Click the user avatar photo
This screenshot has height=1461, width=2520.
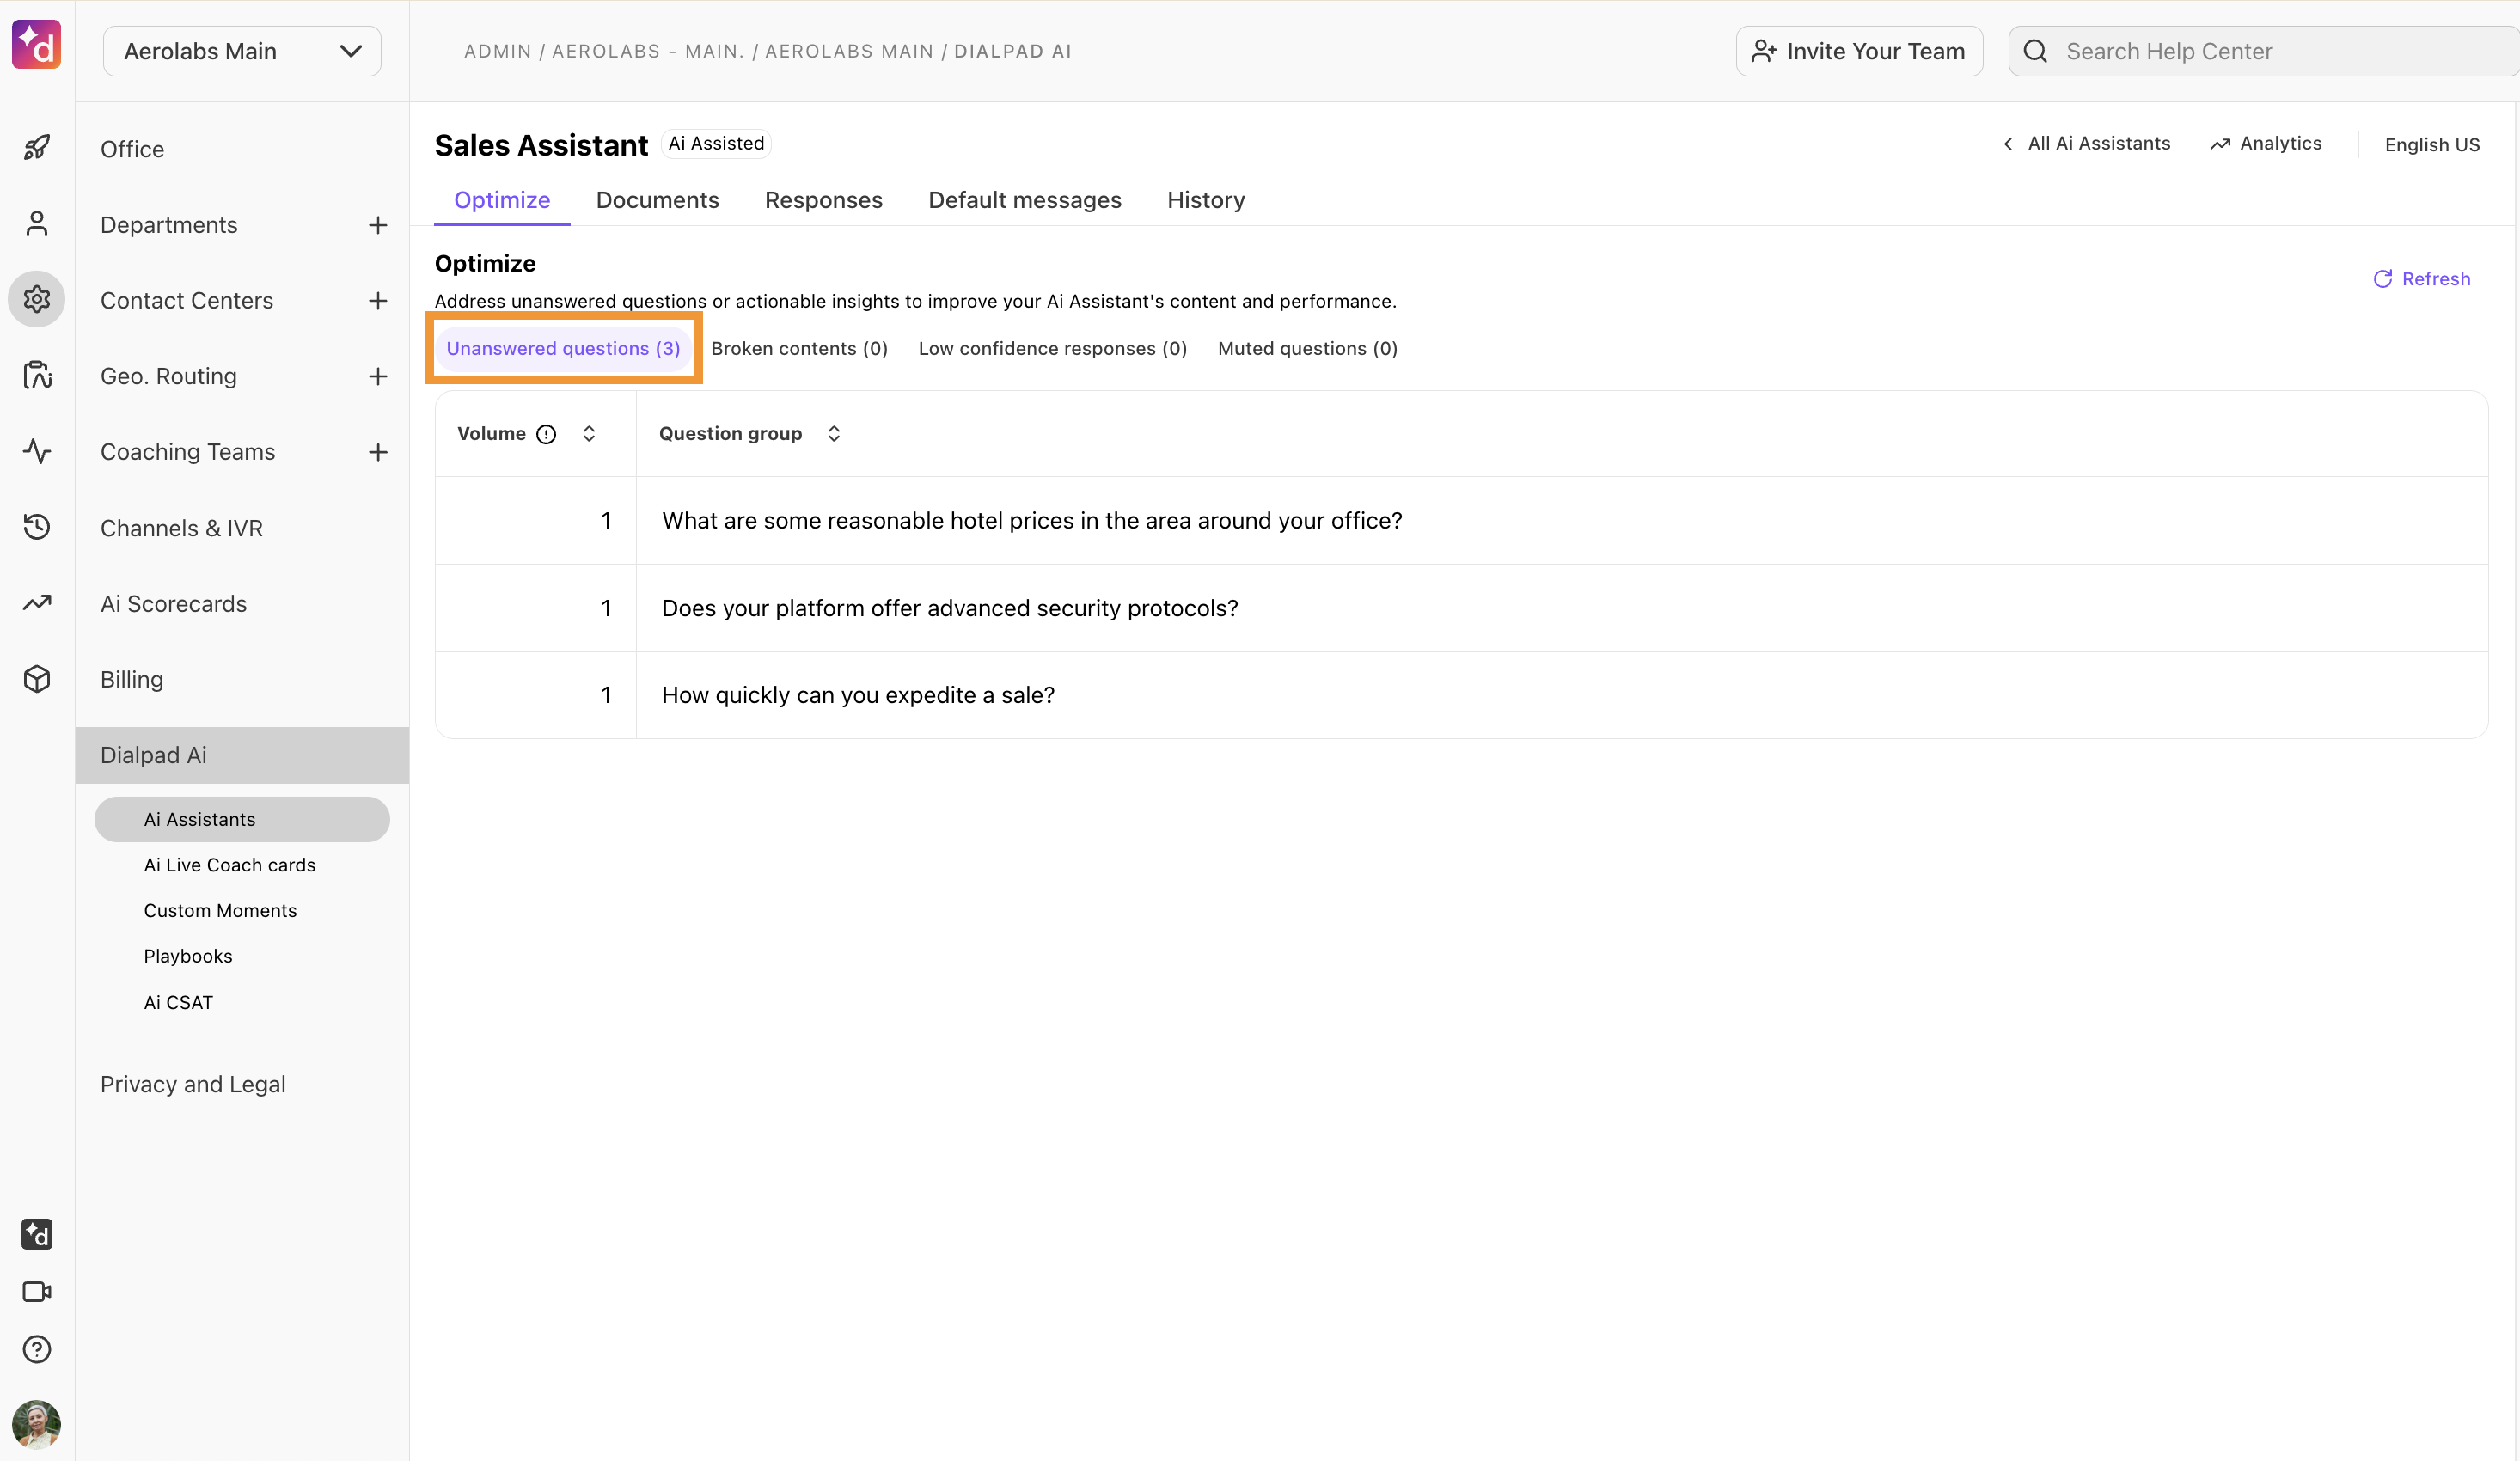tap(37, 1424)
